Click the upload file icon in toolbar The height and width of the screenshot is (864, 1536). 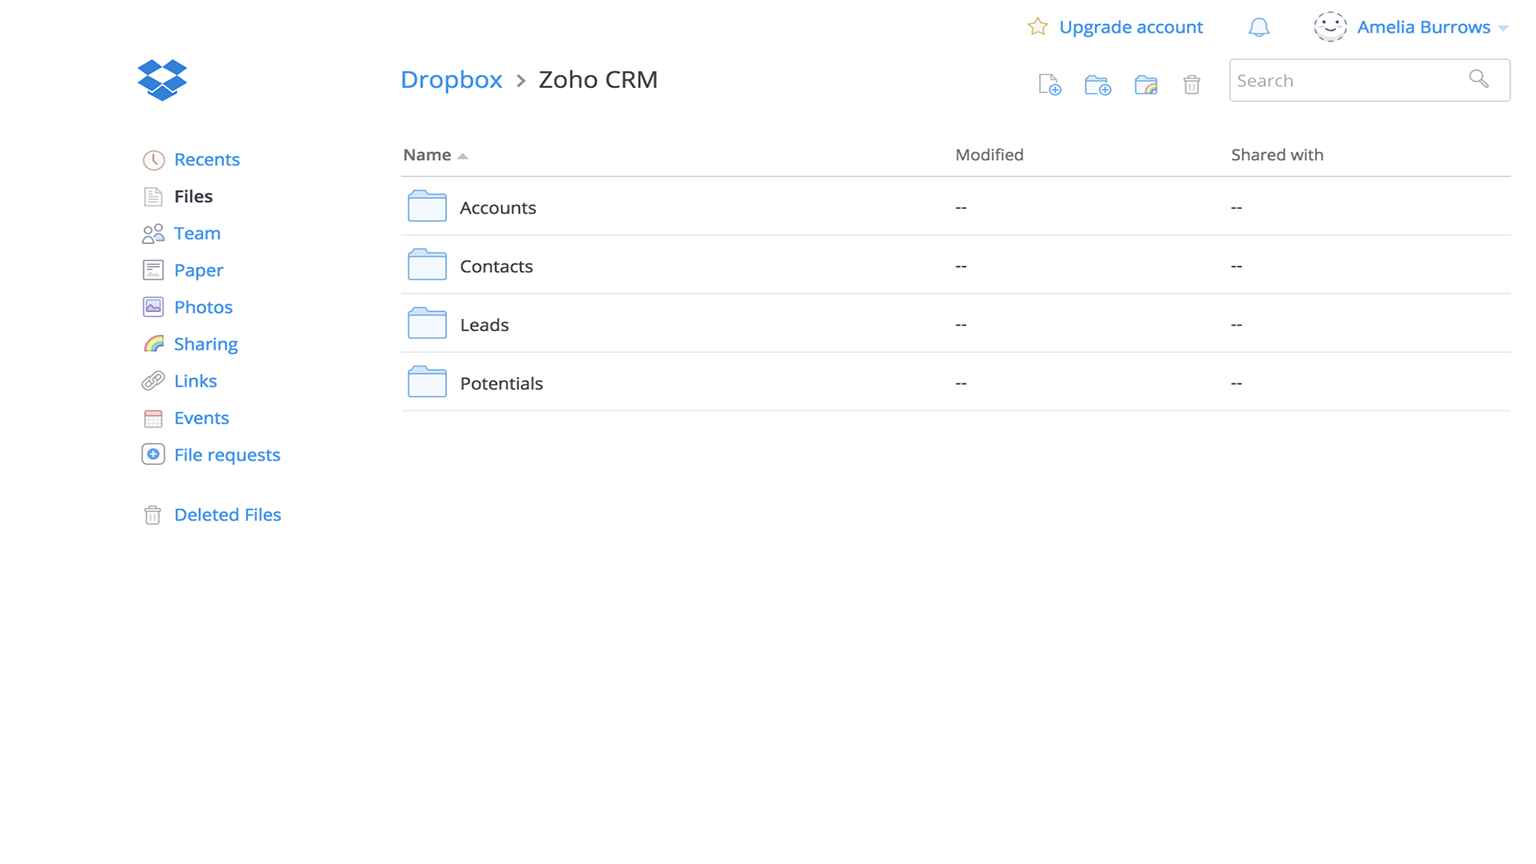coord(1049,85)
